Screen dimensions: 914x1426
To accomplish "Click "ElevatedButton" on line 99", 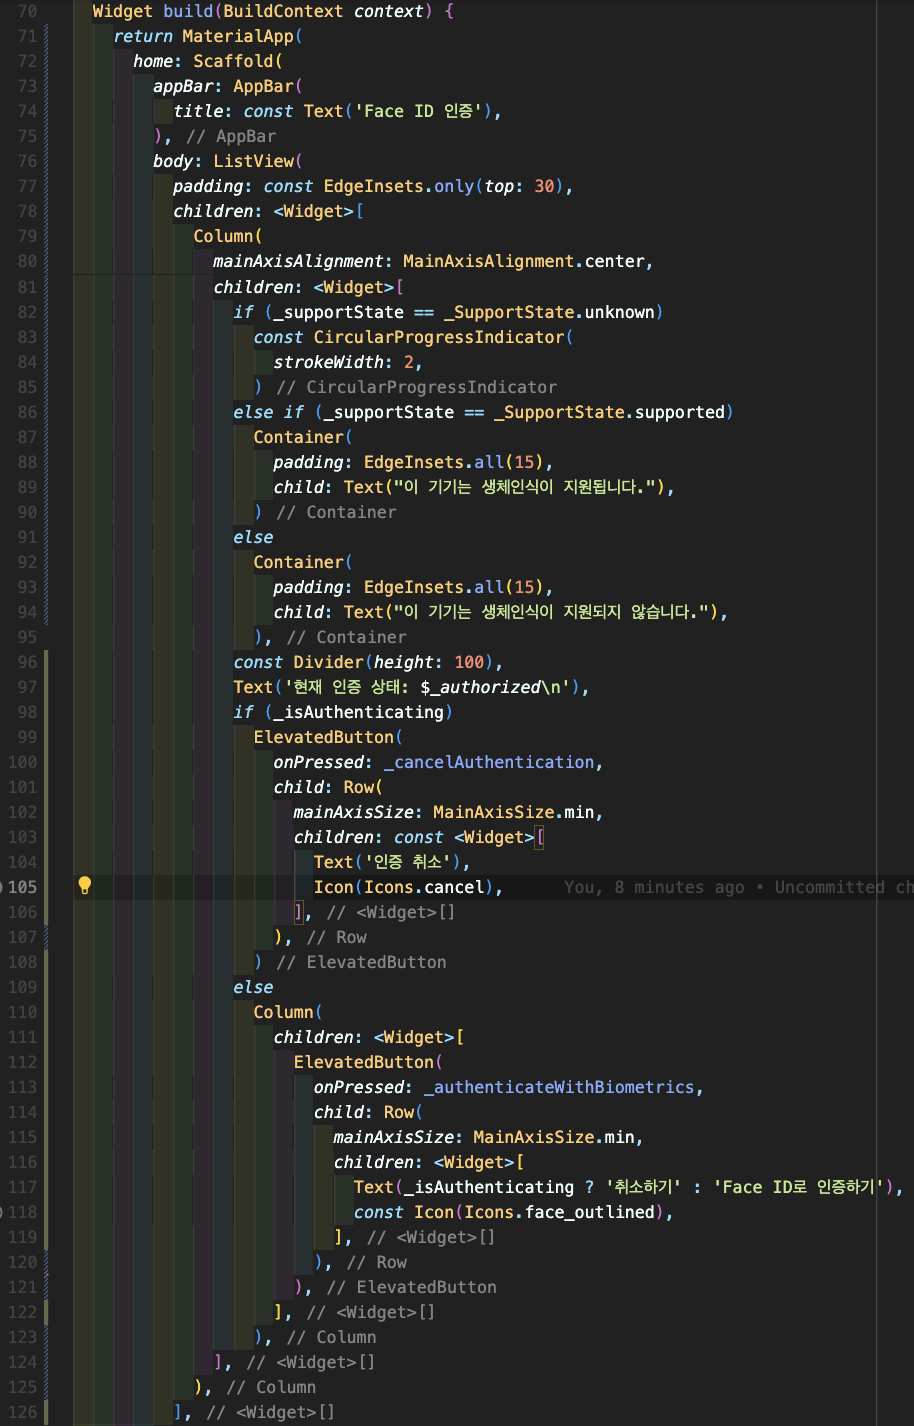I will point(323,737).
